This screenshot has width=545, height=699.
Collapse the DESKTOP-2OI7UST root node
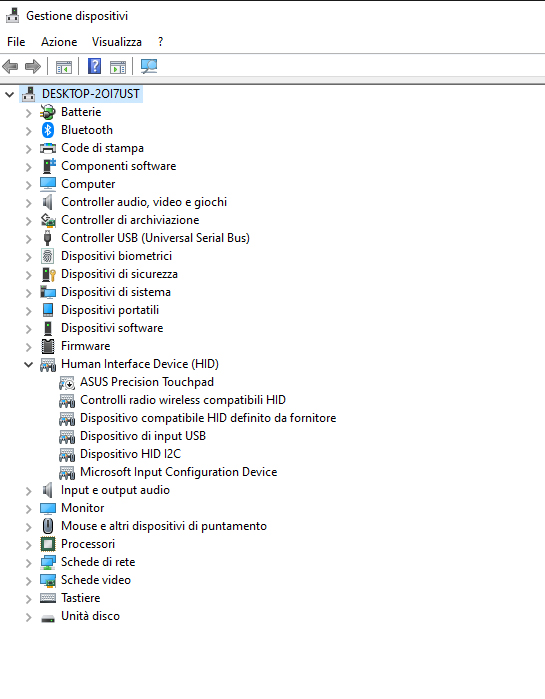9,95
